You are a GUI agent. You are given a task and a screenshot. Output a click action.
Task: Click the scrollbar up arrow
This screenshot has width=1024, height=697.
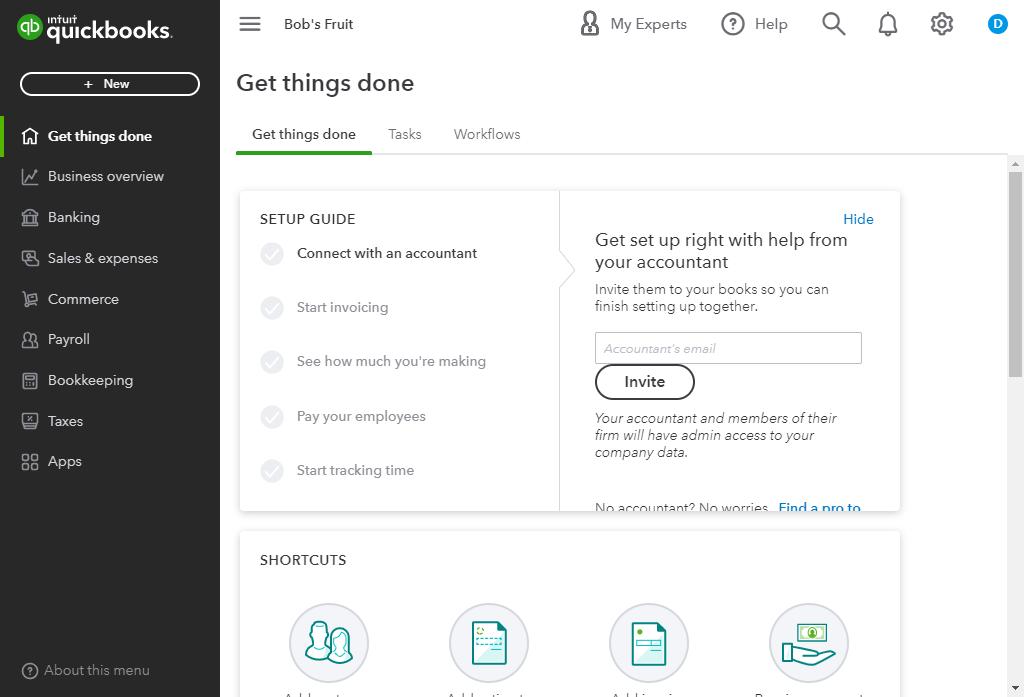(x=1015, y=163)
